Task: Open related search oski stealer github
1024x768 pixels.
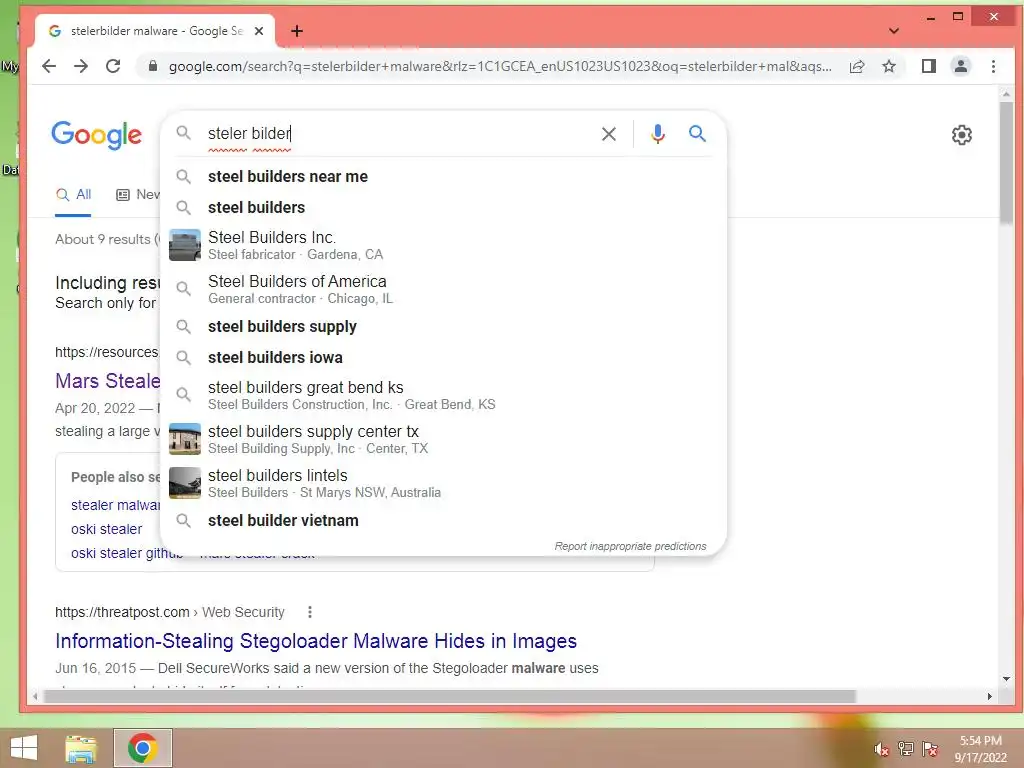Action: [127, 553]
